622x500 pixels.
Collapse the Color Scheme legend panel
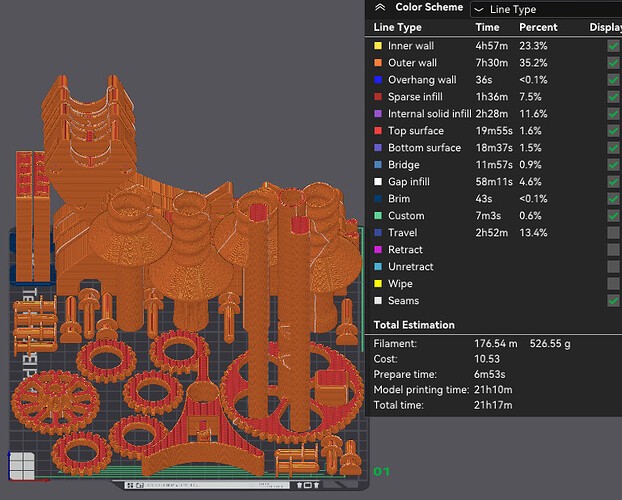(x=379, y=8)
